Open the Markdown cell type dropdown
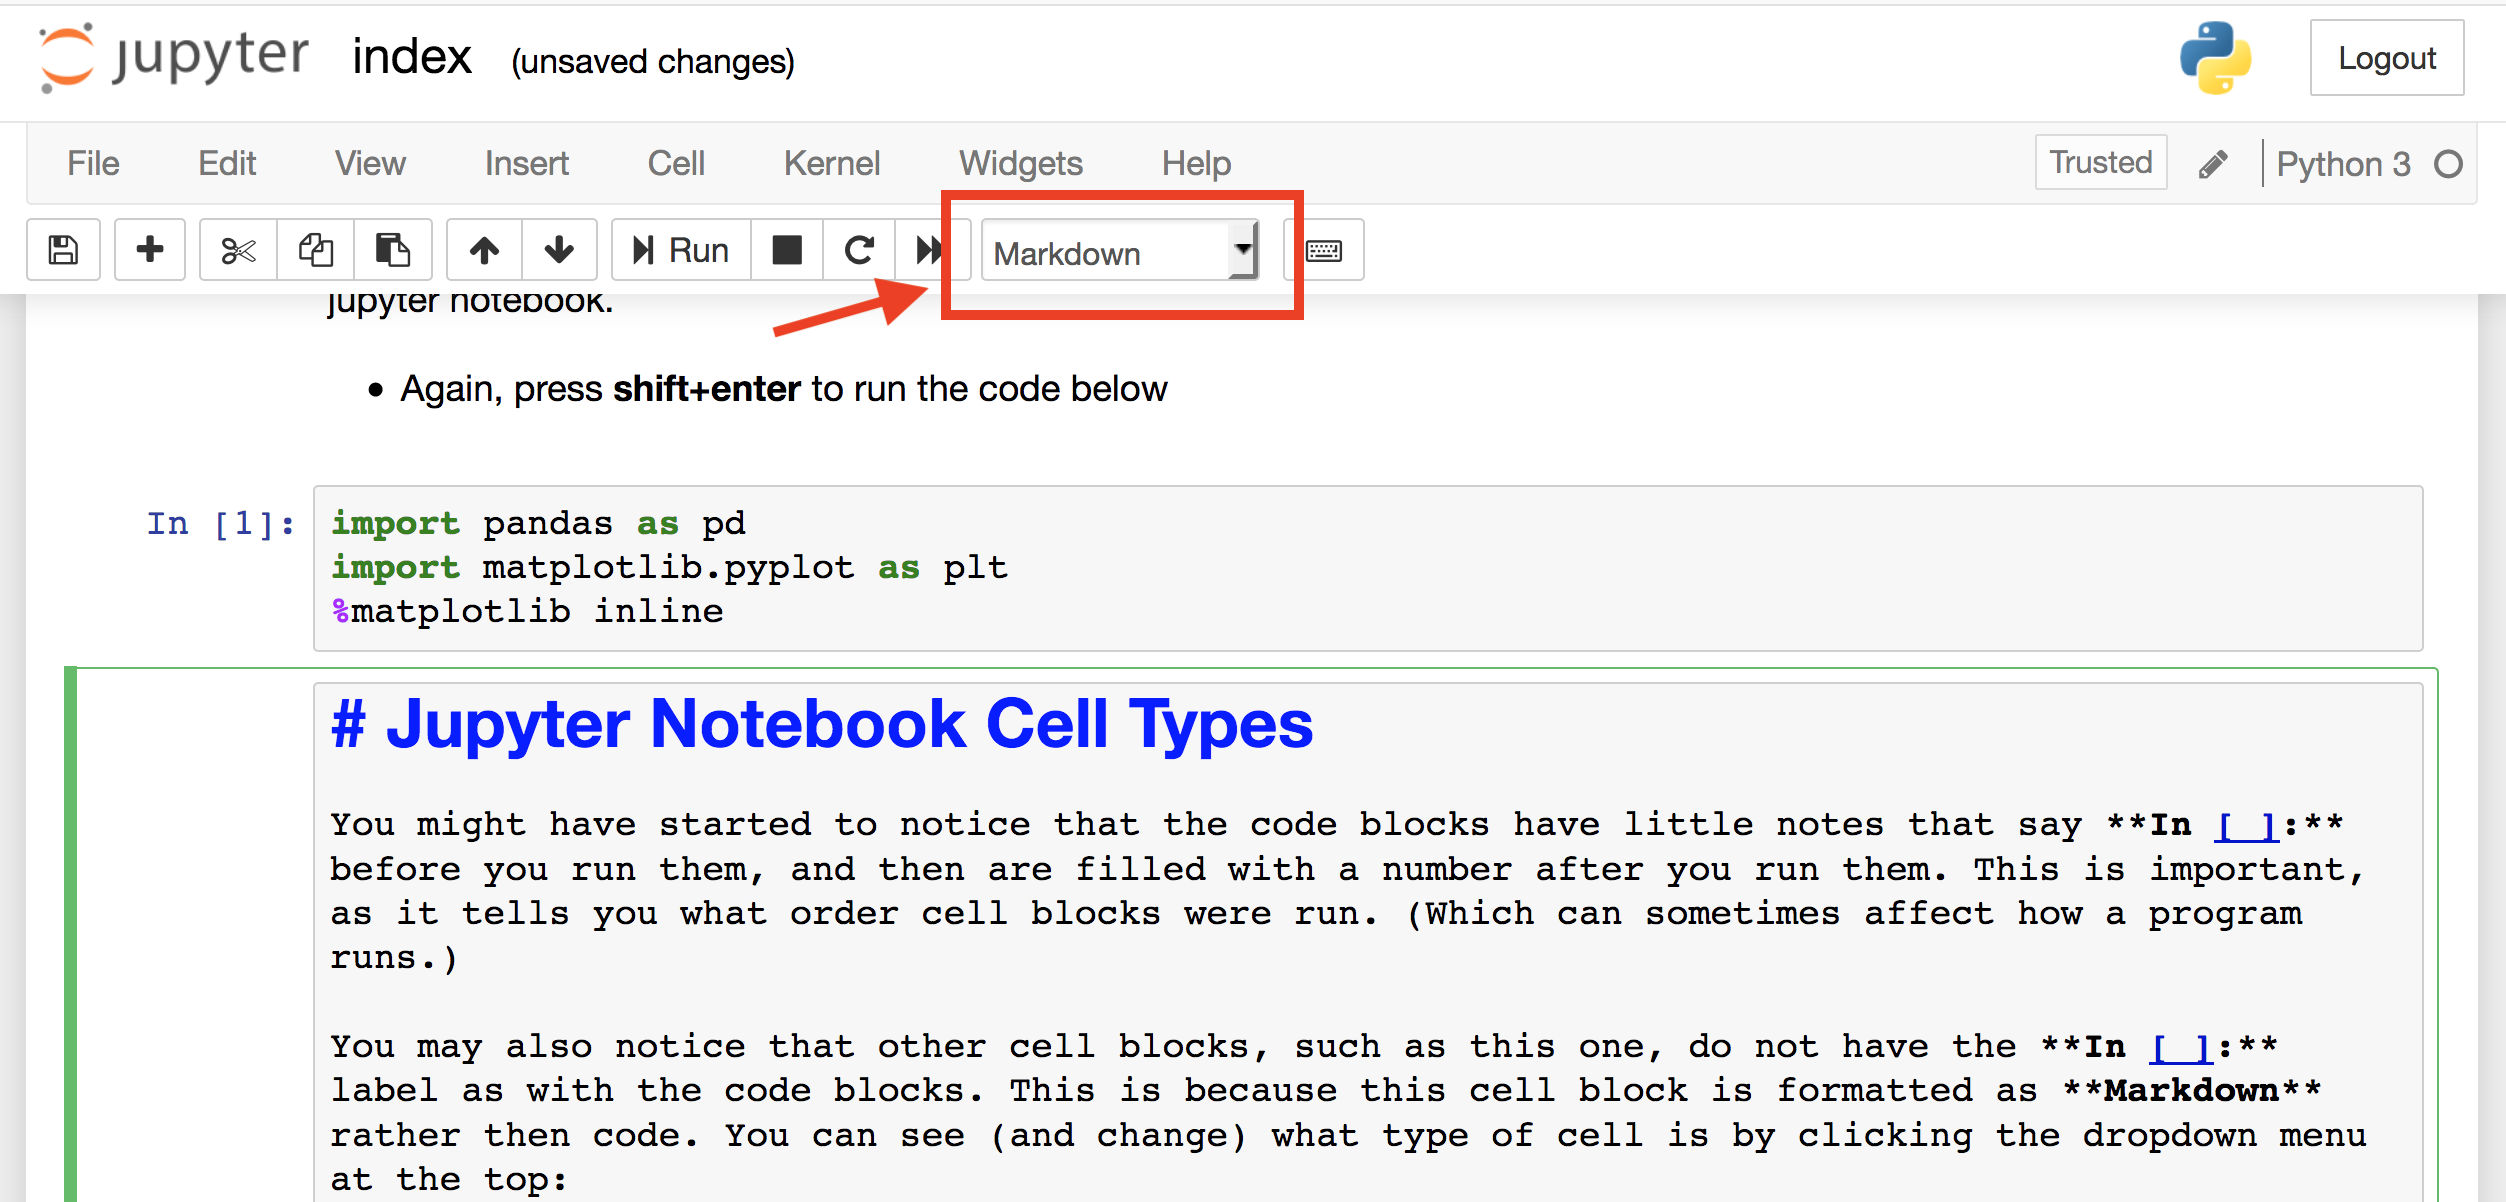 point(1119,252)
